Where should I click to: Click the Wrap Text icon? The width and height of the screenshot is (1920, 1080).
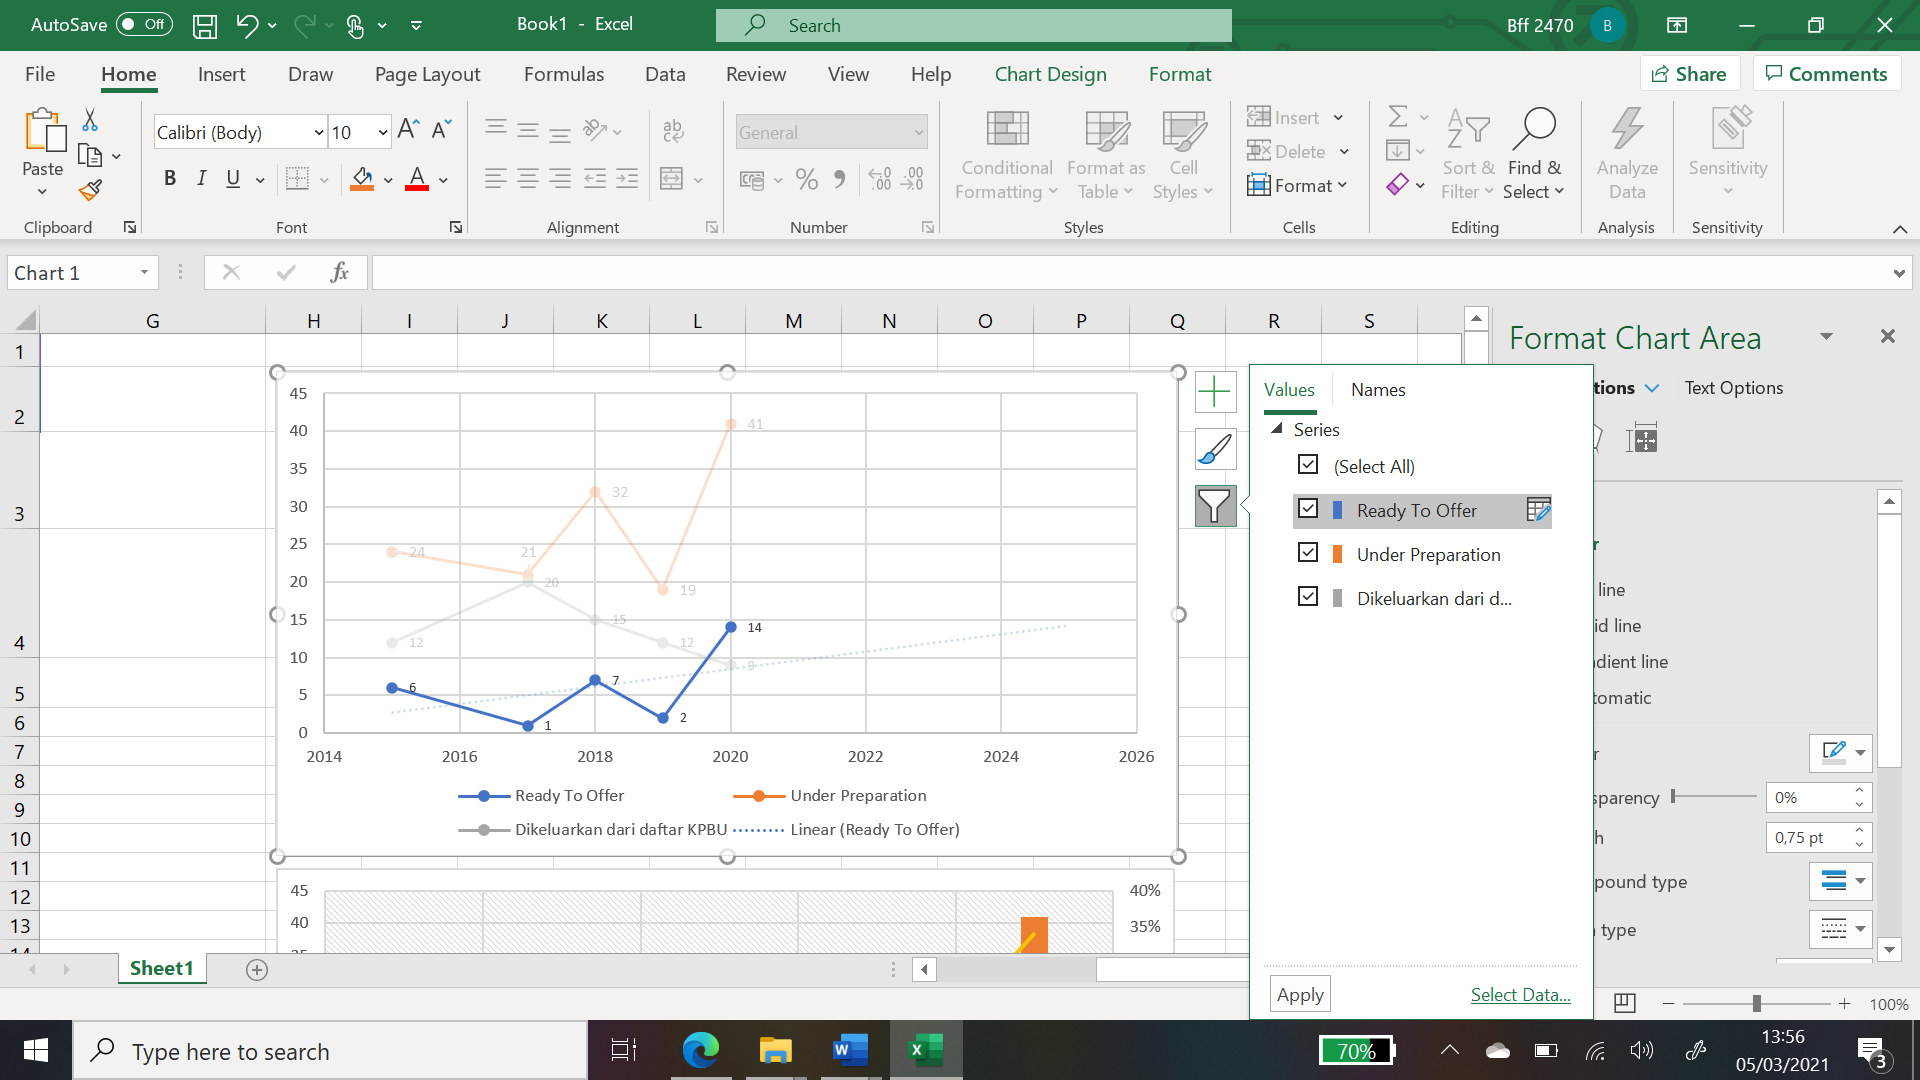tap(673, 130)
